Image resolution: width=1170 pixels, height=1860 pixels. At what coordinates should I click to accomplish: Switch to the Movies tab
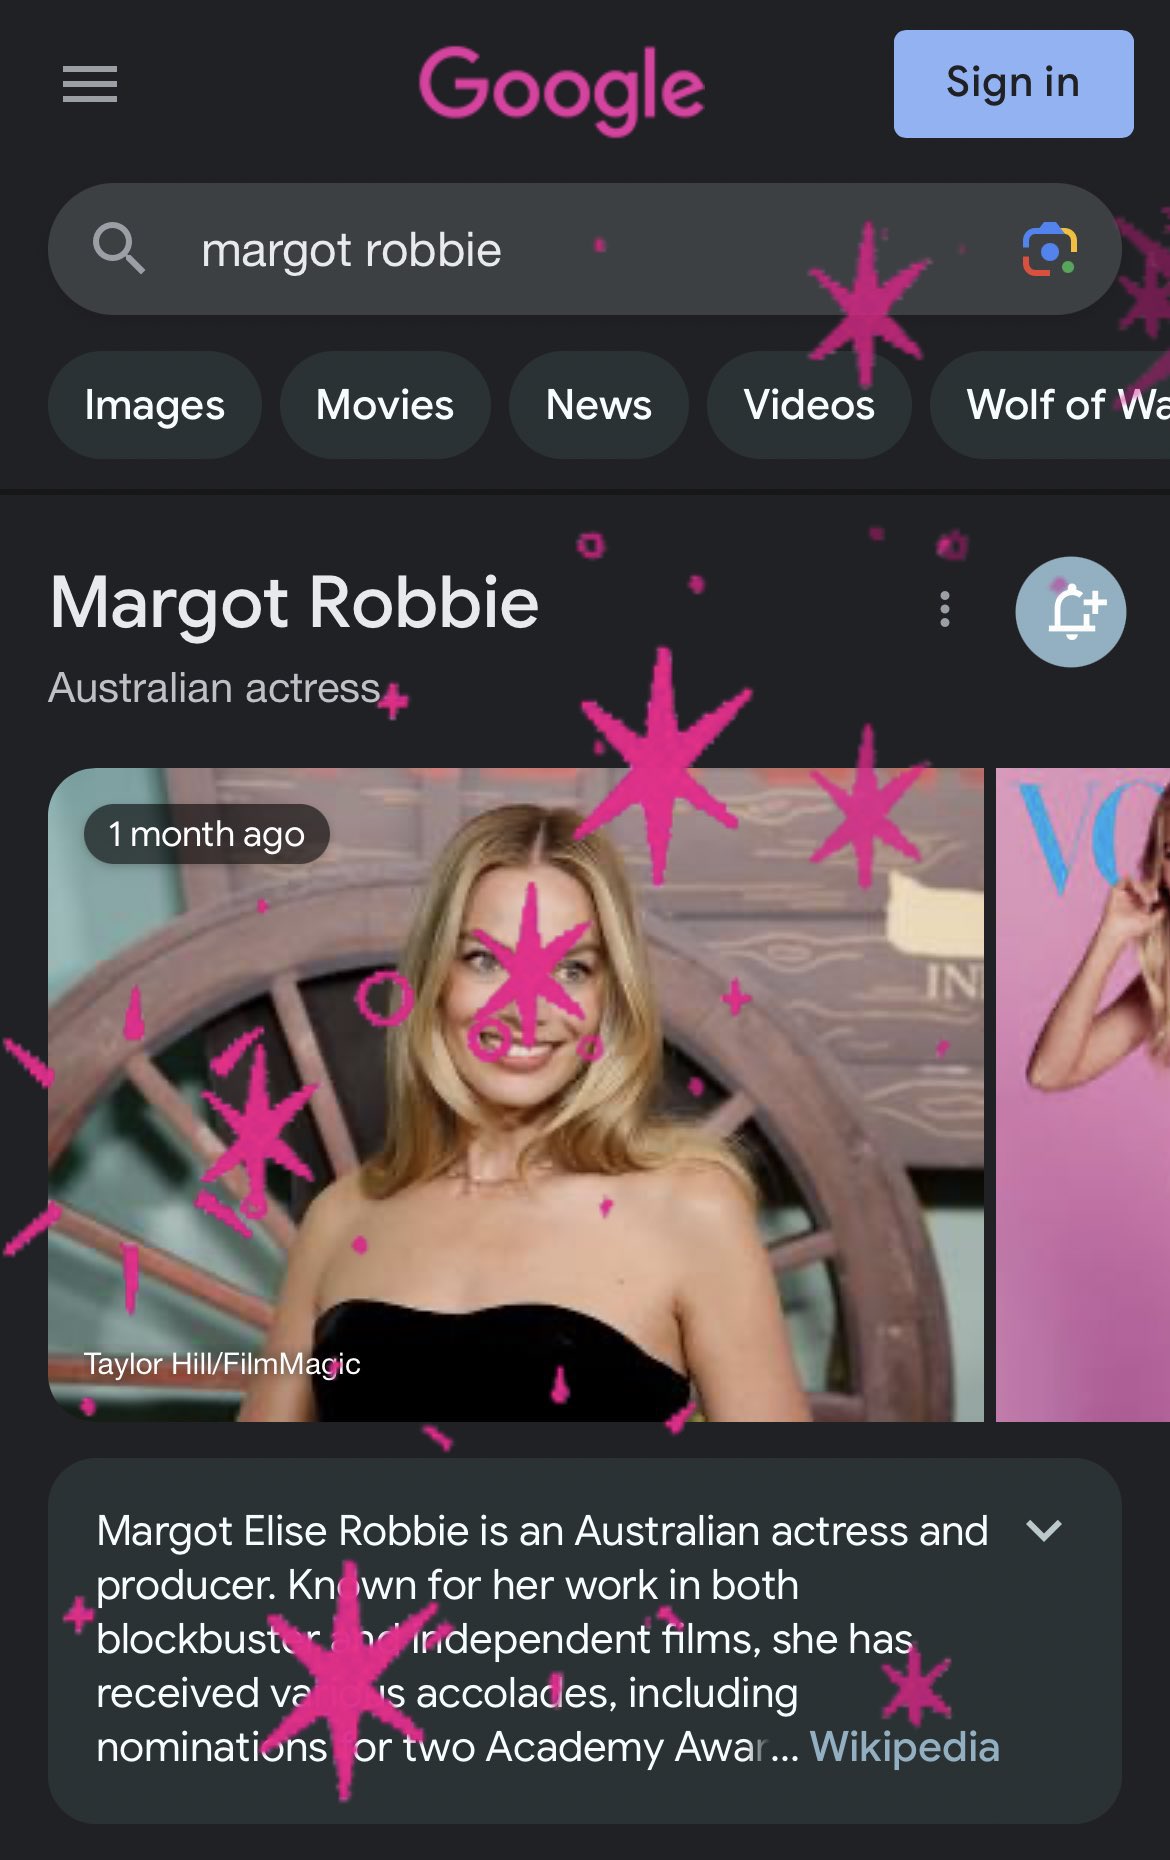[x=385, y=405]
